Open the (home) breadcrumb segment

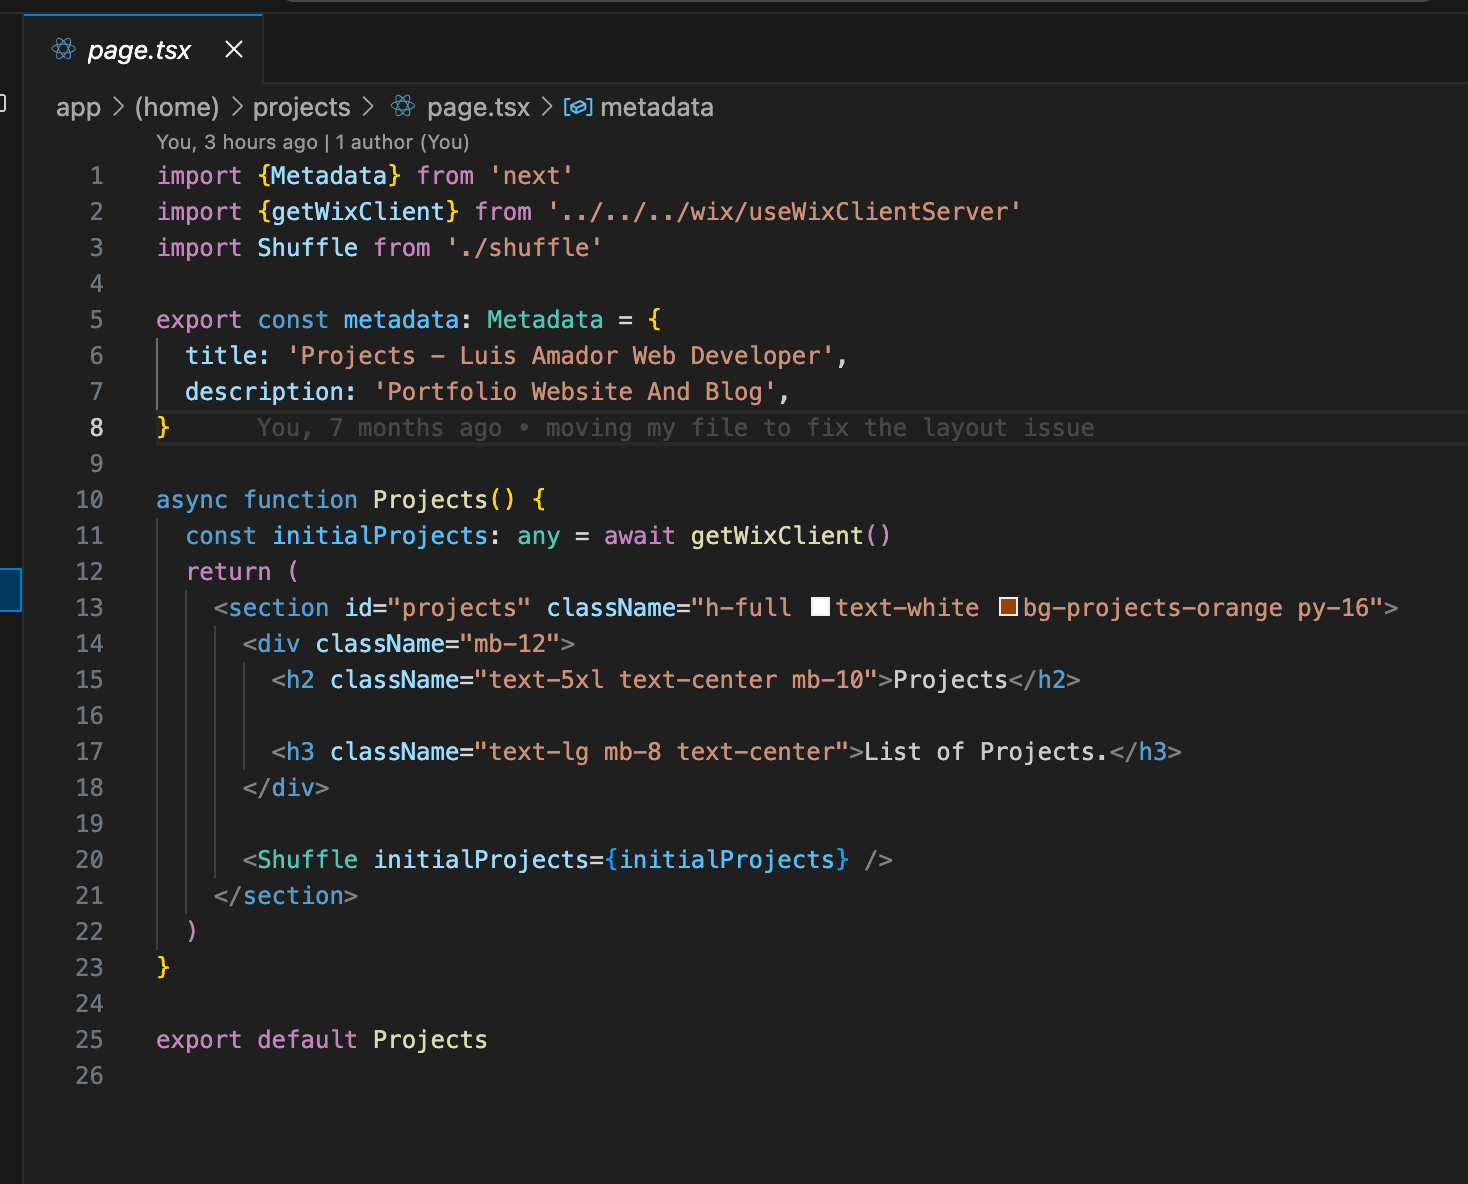point(177,107)
